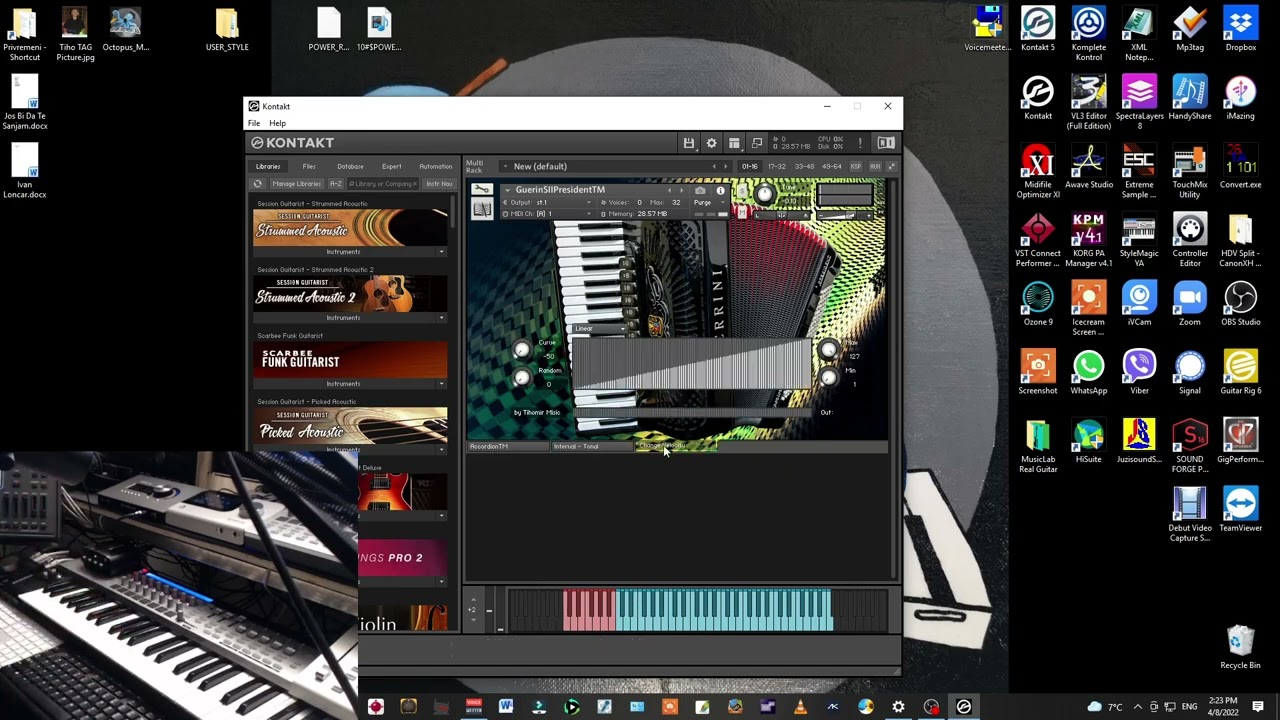Screen dimensions: 1280x720
Task: Click the Library or Company search field
Action: coord(382,184)
